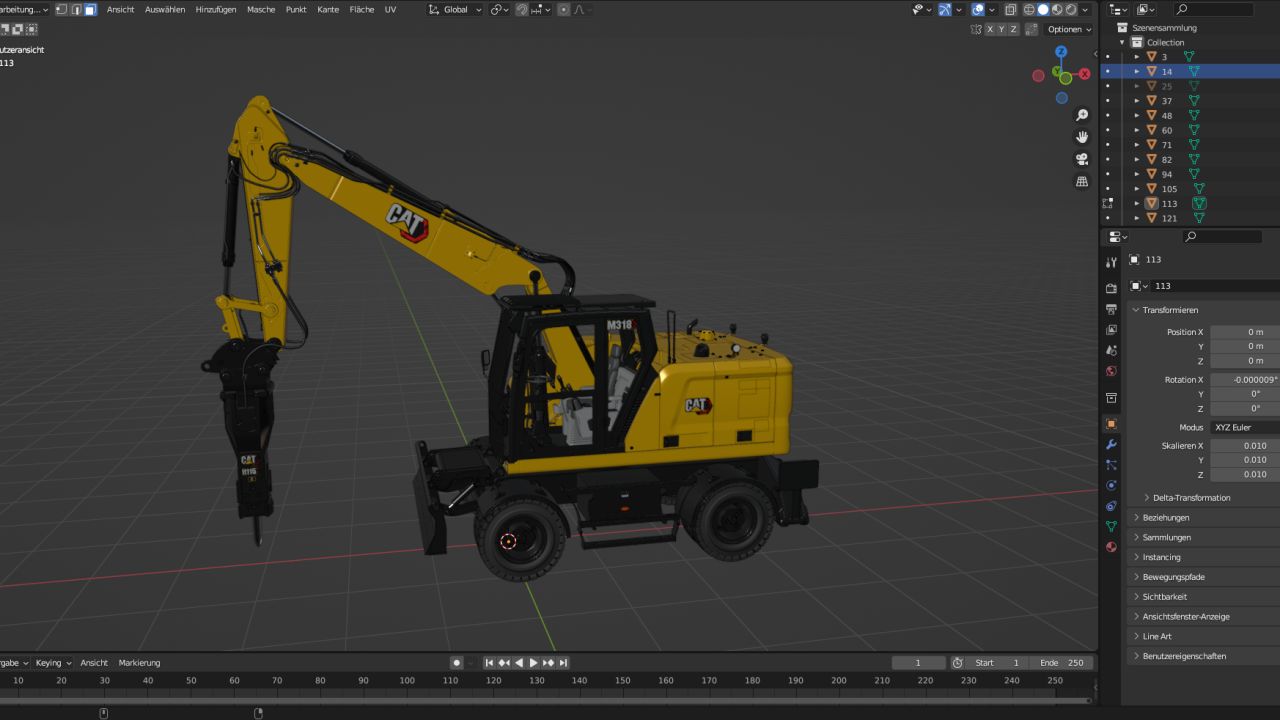Expand the Sichtbarkeit panel
1280x720 pixels.
pyautogui.click(x=1136, y=596)
